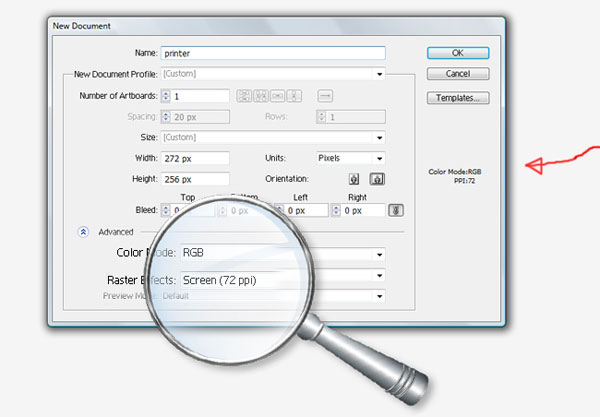
Task: Select Grid by Row artboard layout icon
Action: [244, 96]
